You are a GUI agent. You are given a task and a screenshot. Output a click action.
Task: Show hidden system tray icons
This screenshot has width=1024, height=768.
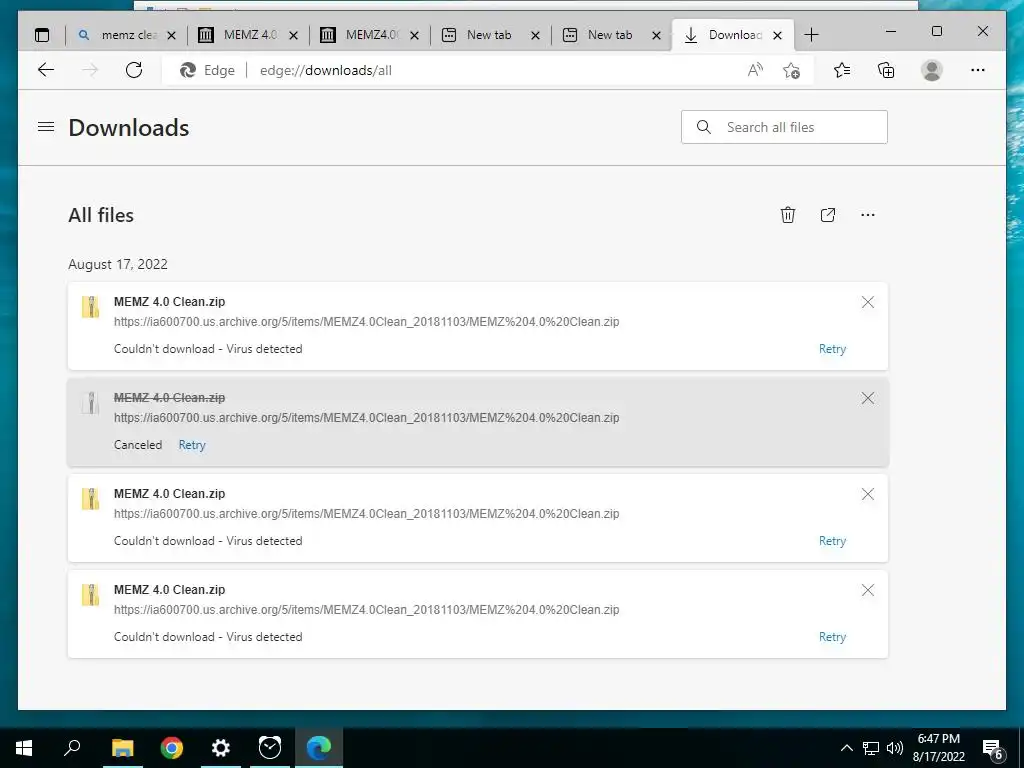[x=846, y=748]
